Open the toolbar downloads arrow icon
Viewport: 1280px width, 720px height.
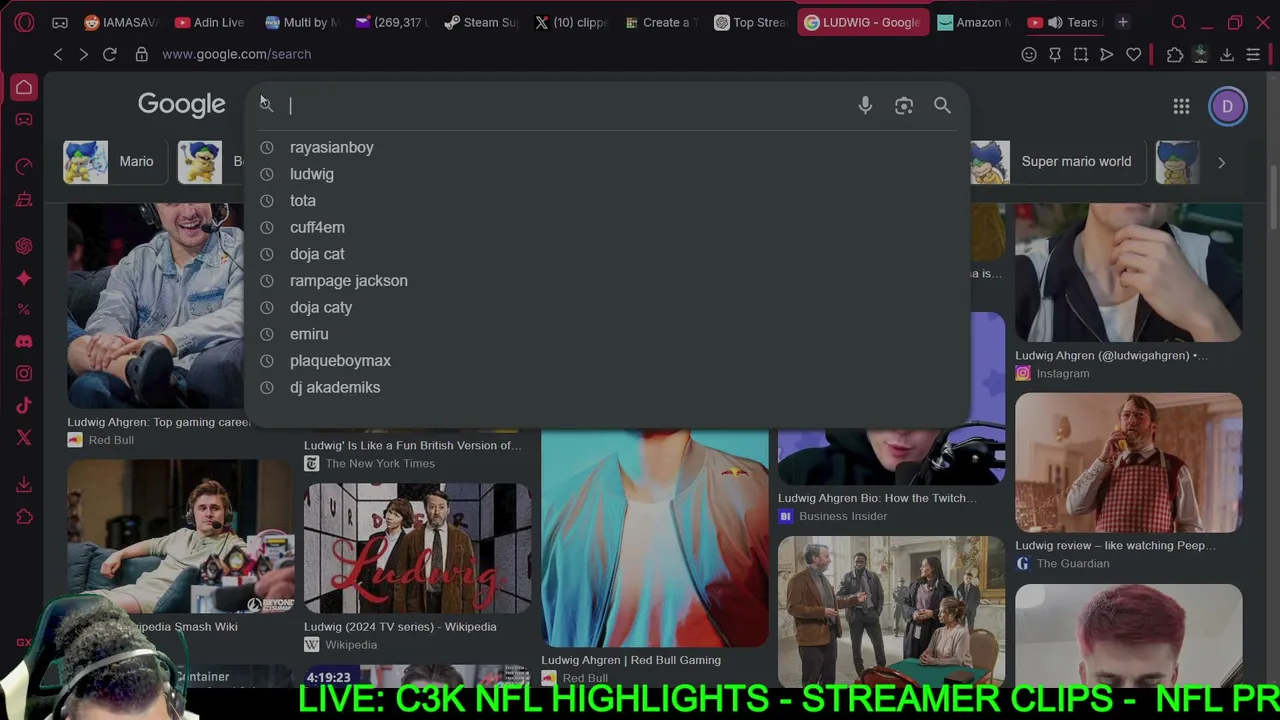click(1227, 54)
